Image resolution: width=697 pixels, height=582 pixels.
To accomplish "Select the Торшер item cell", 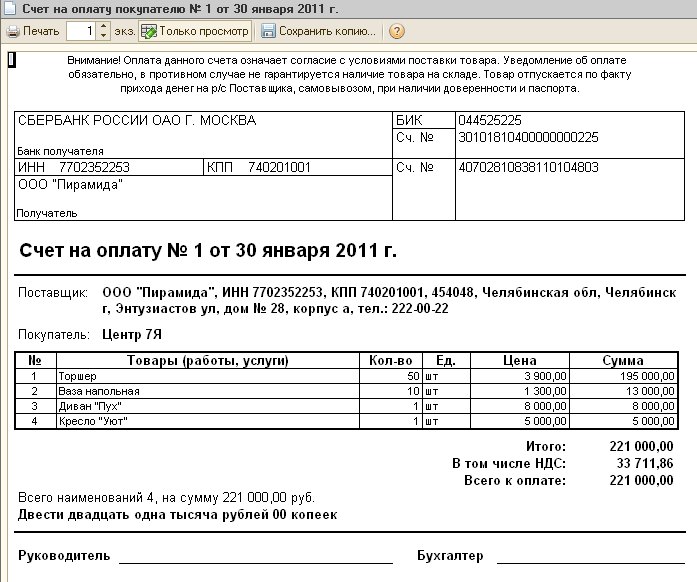I will (208, 376).
